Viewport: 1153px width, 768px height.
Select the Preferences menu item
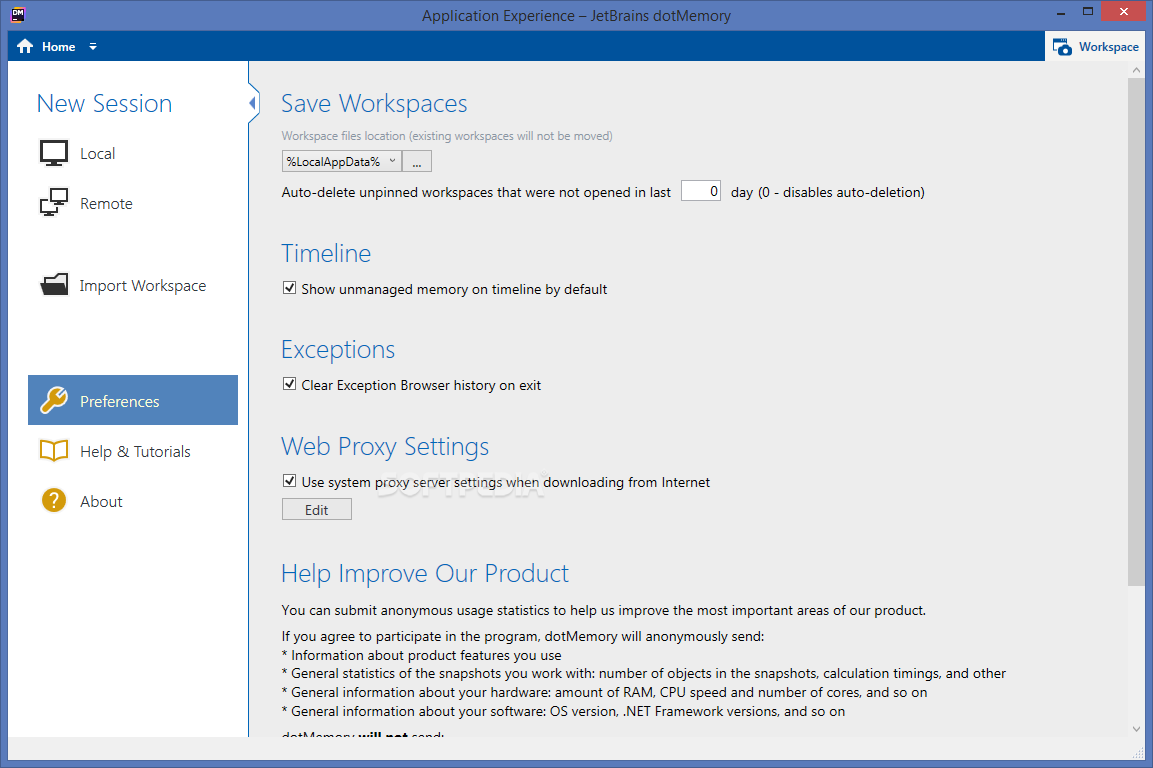coord(133,400)
